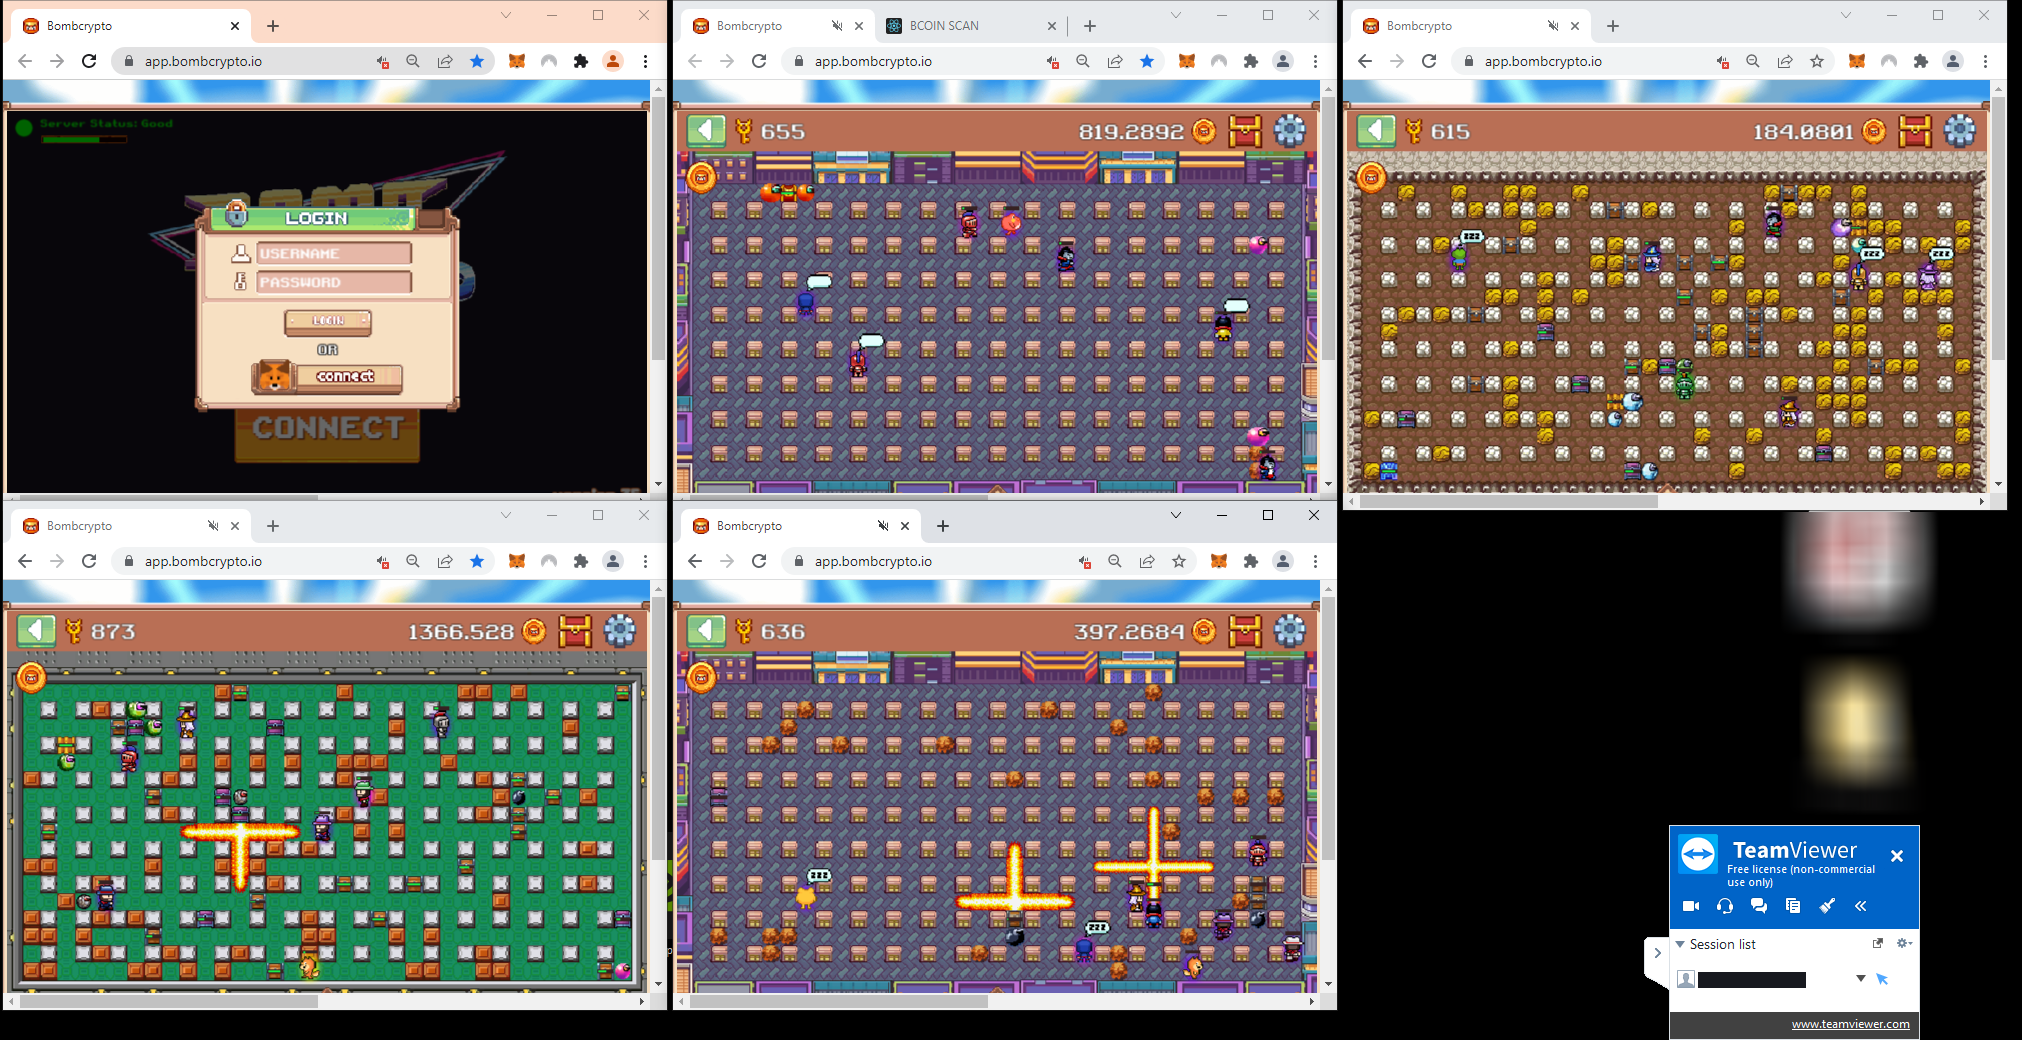Viewport: 2022px width, 1040px height.
Task: Open tab search dropdown in 873 window
Action: tap(506, 515)
